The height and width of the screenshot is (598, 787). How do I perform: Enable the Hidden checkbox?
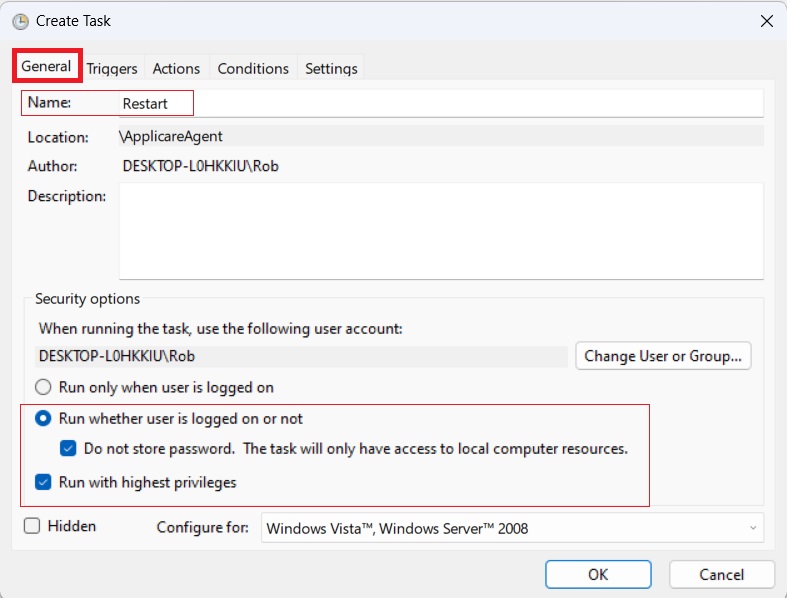(x=32, y=526)
